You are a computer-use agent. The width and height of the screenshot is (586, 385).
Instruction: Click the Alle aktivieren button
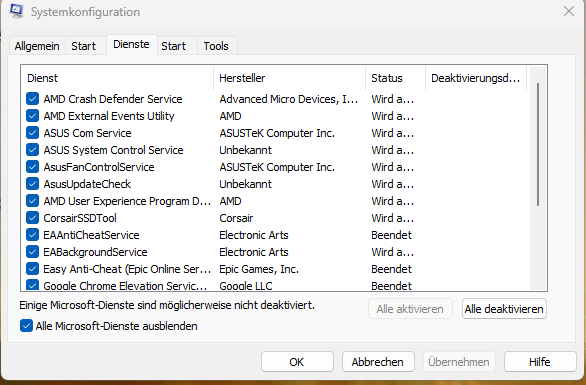click(x=410, y=309)
